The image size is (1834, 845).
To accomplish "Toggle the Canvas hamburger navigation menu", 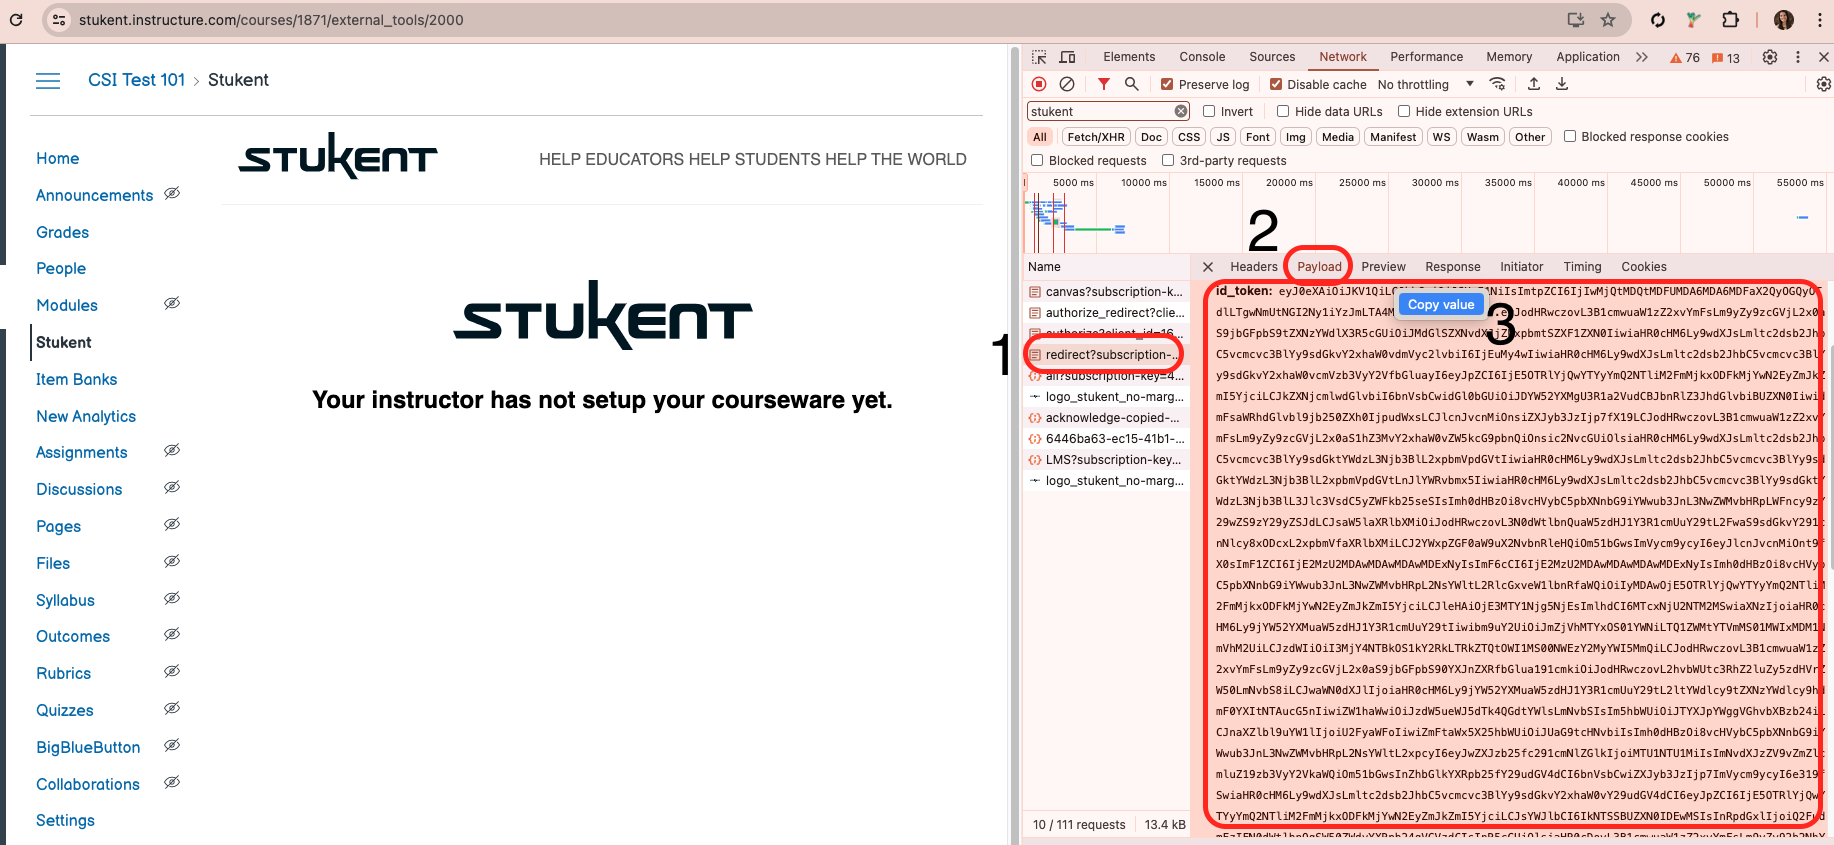I will tap(48, 81).
